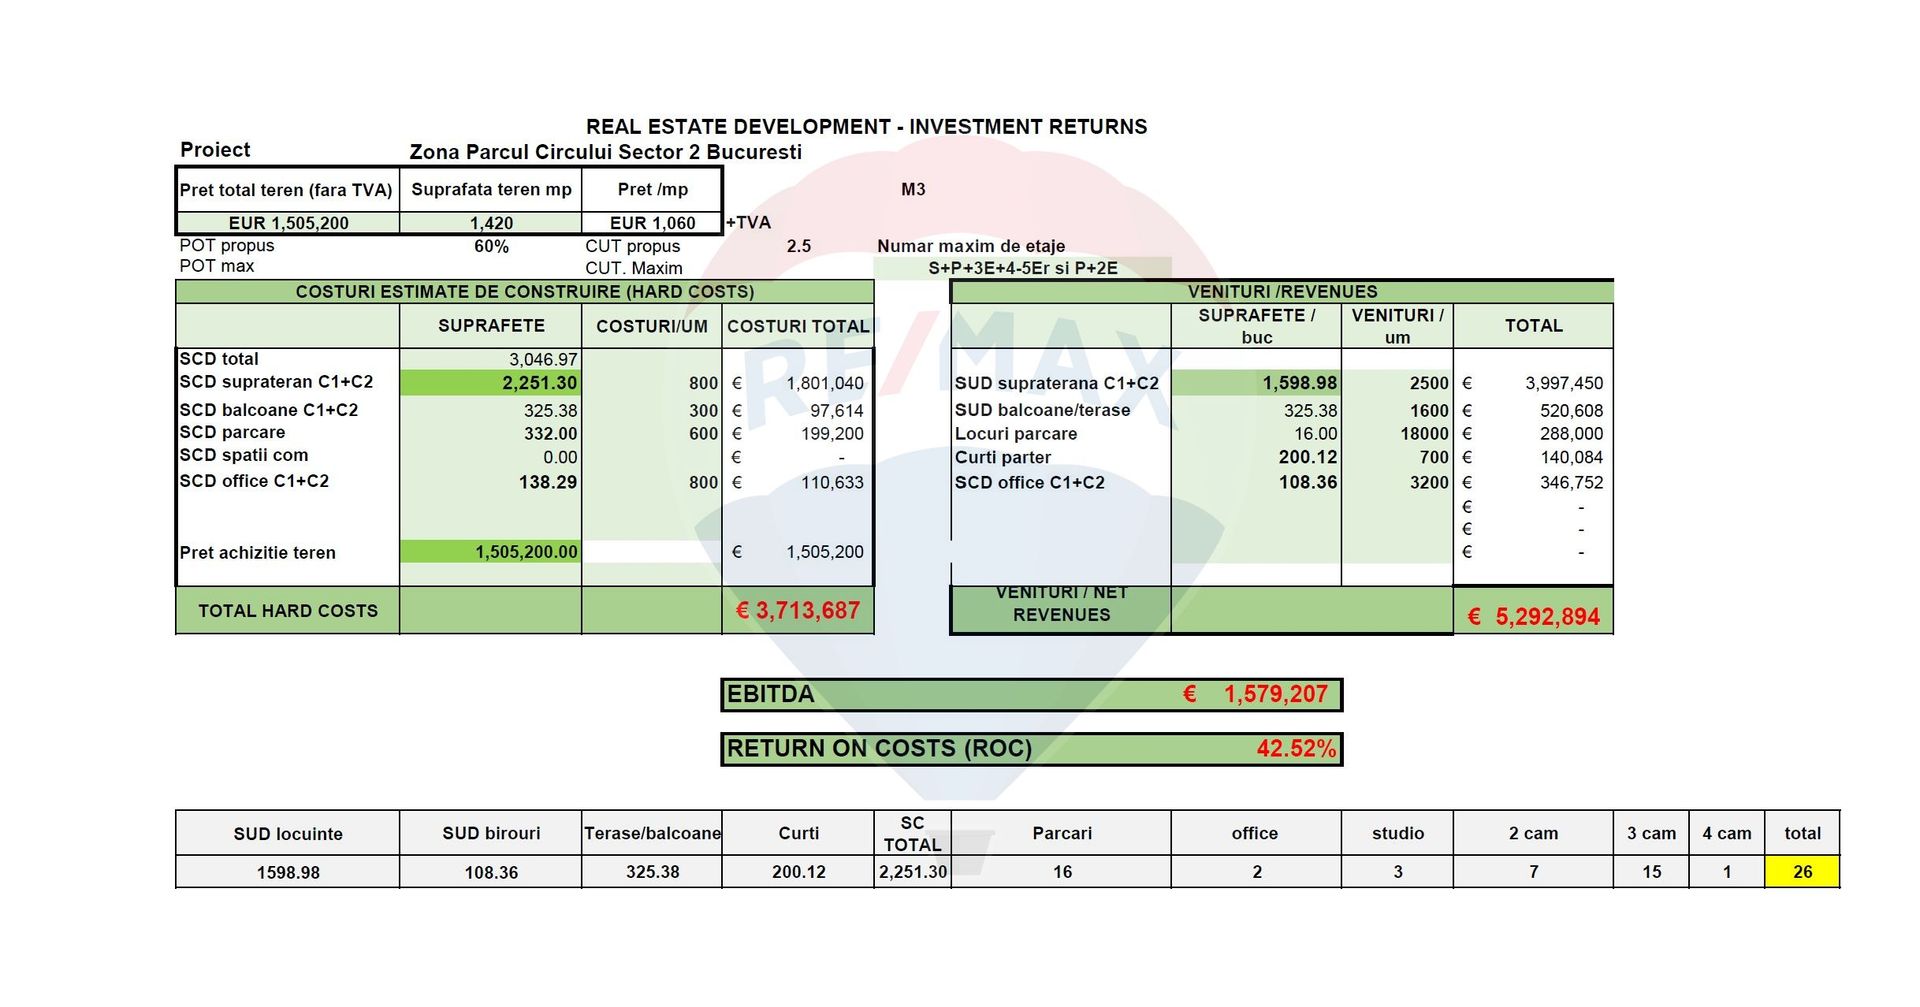Click the Locuri parcare unit price 18000
This screenshot has height=1007, width=1920.
pos(1397,434)
